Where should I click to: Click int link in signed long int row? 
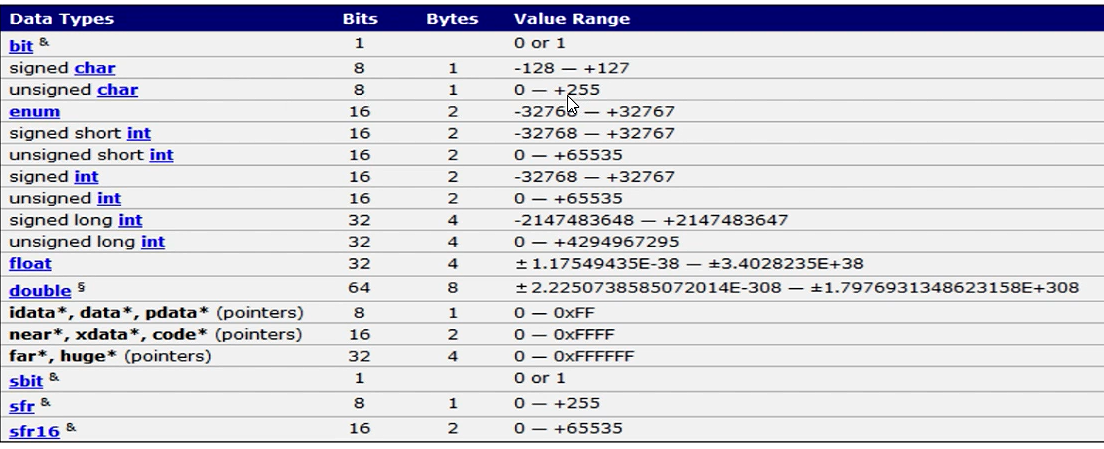coord(130,221)
